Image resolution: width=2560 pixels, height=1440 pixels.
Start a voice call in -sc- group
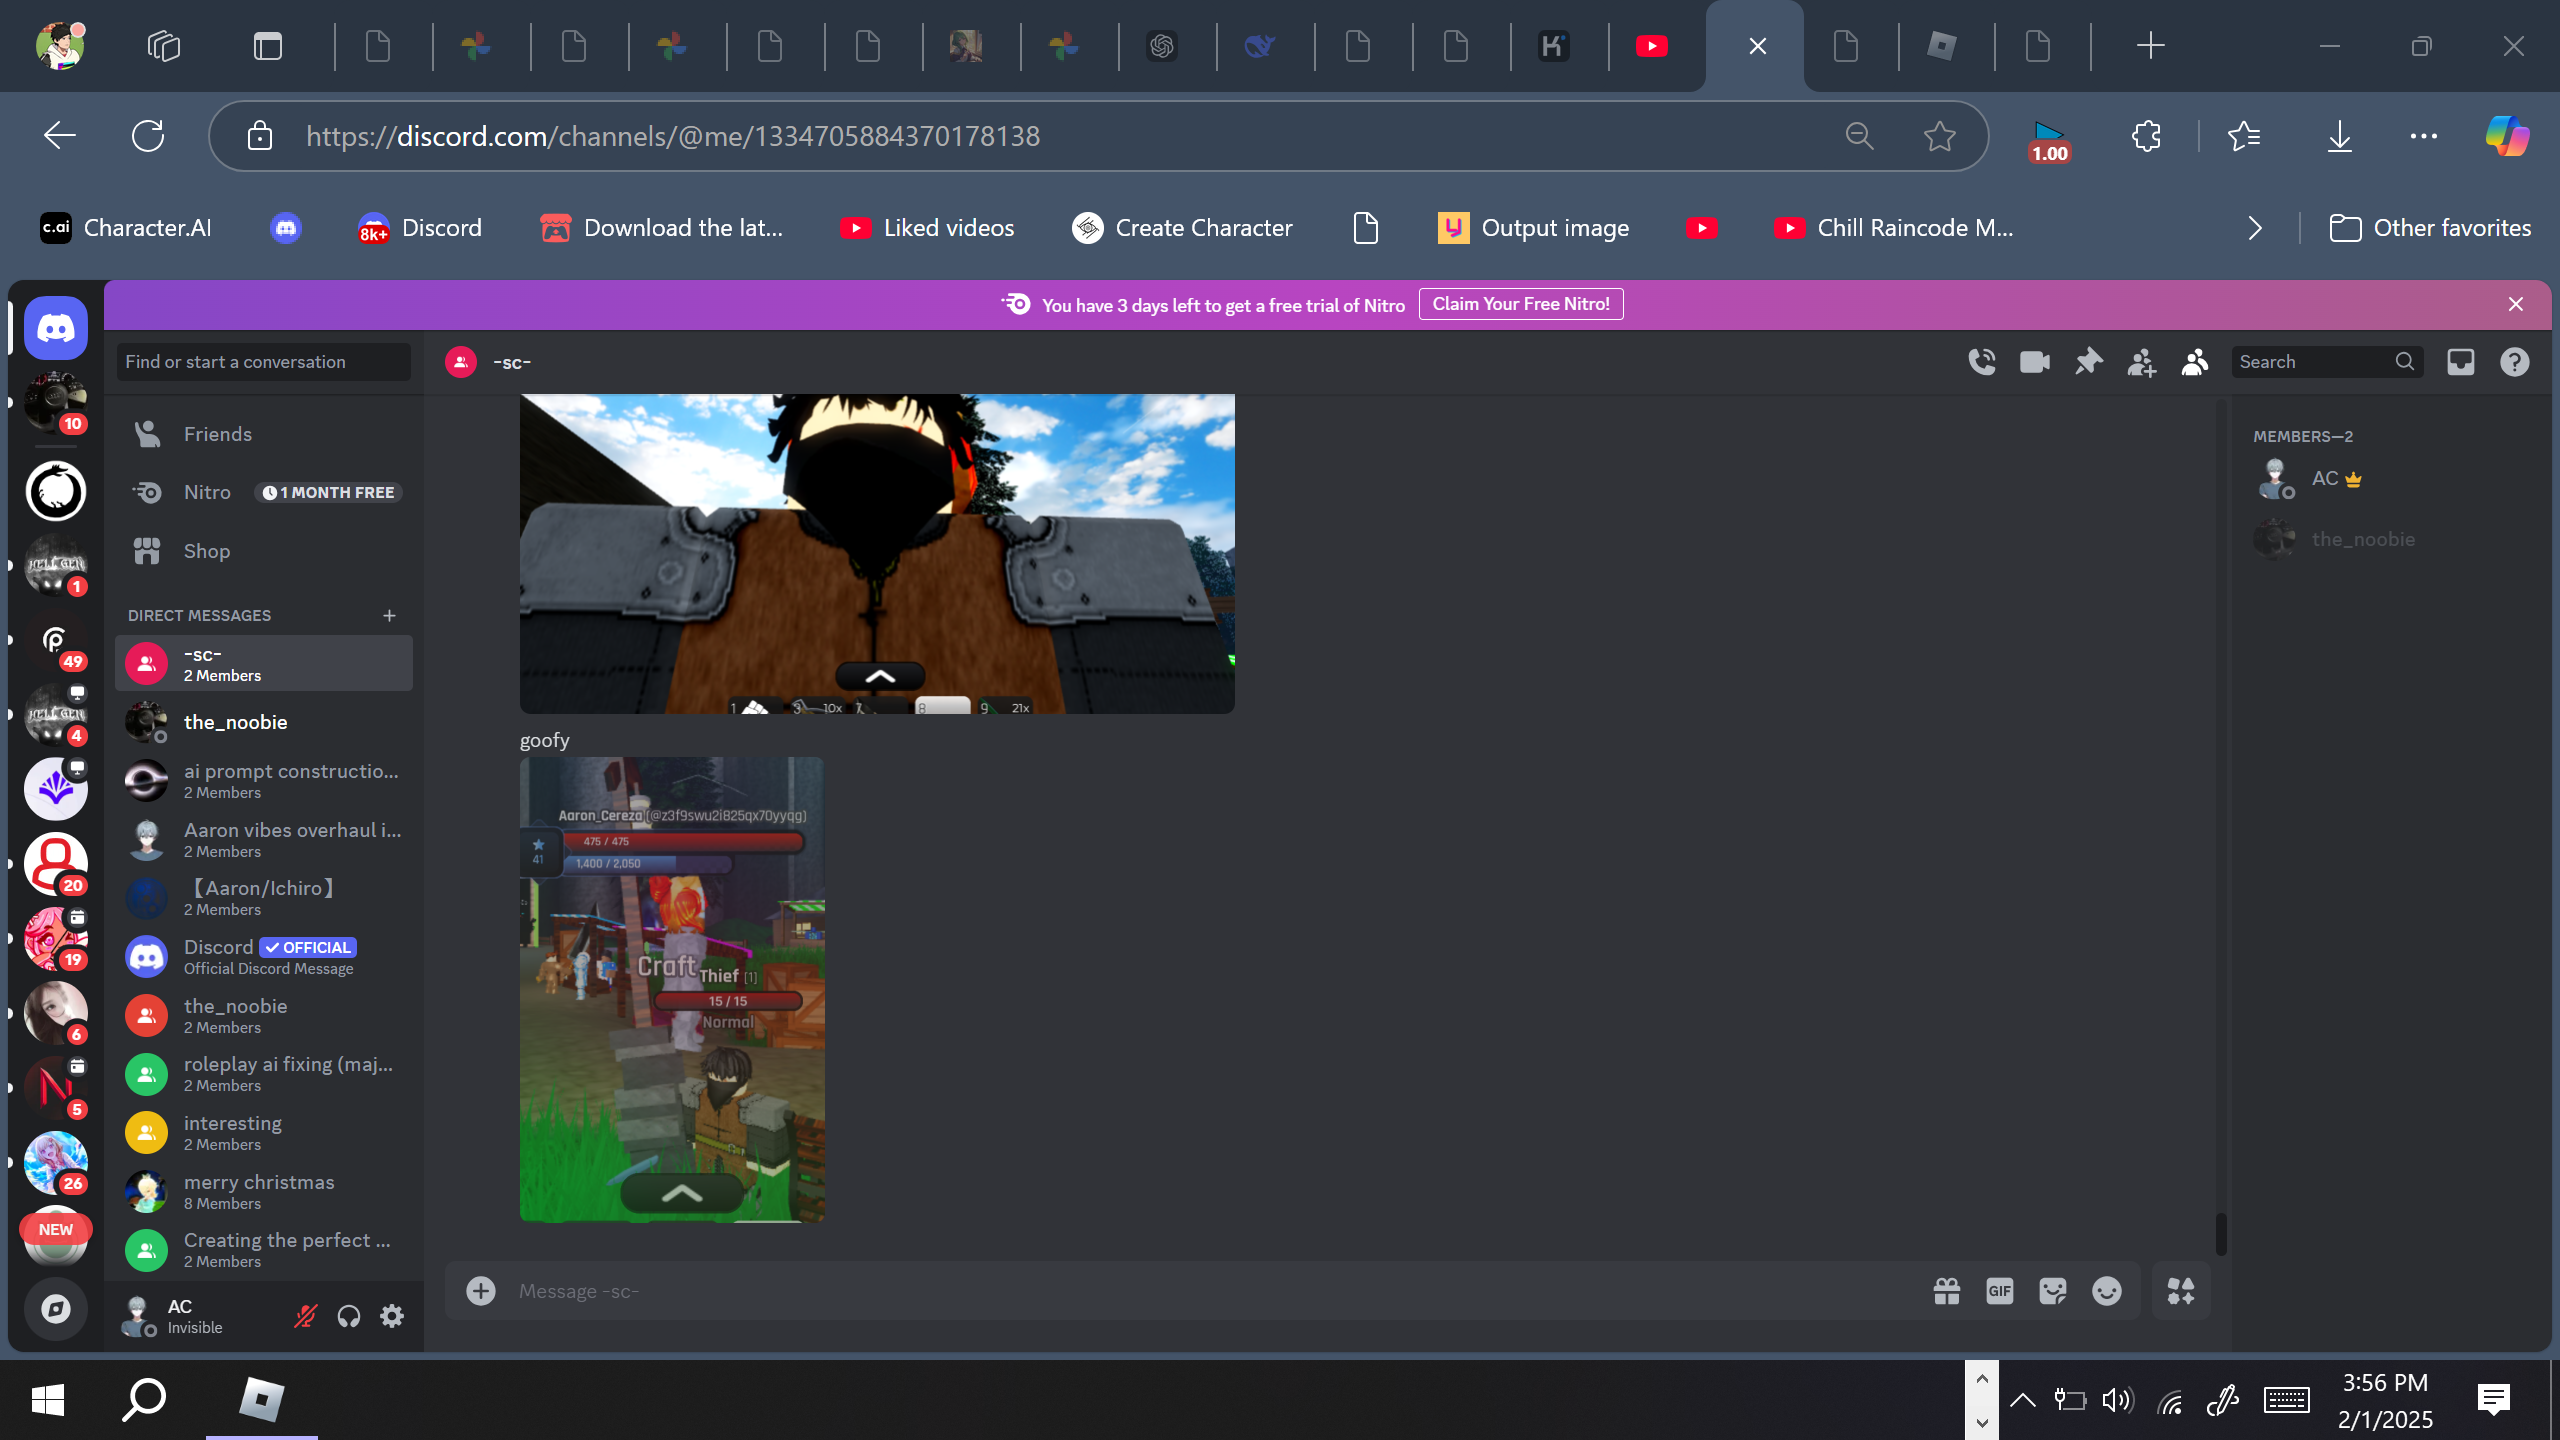[x=1981, y=362]
